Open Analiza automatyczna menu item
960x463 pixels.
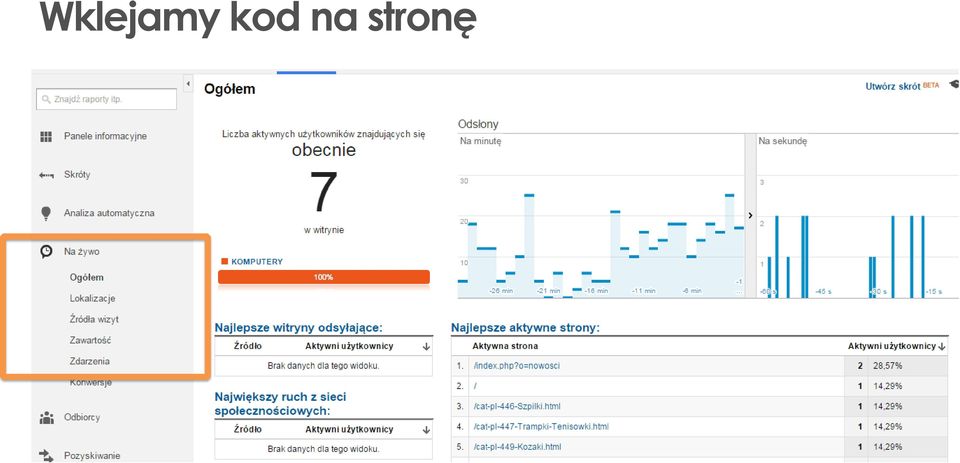(x=109, y=213)
